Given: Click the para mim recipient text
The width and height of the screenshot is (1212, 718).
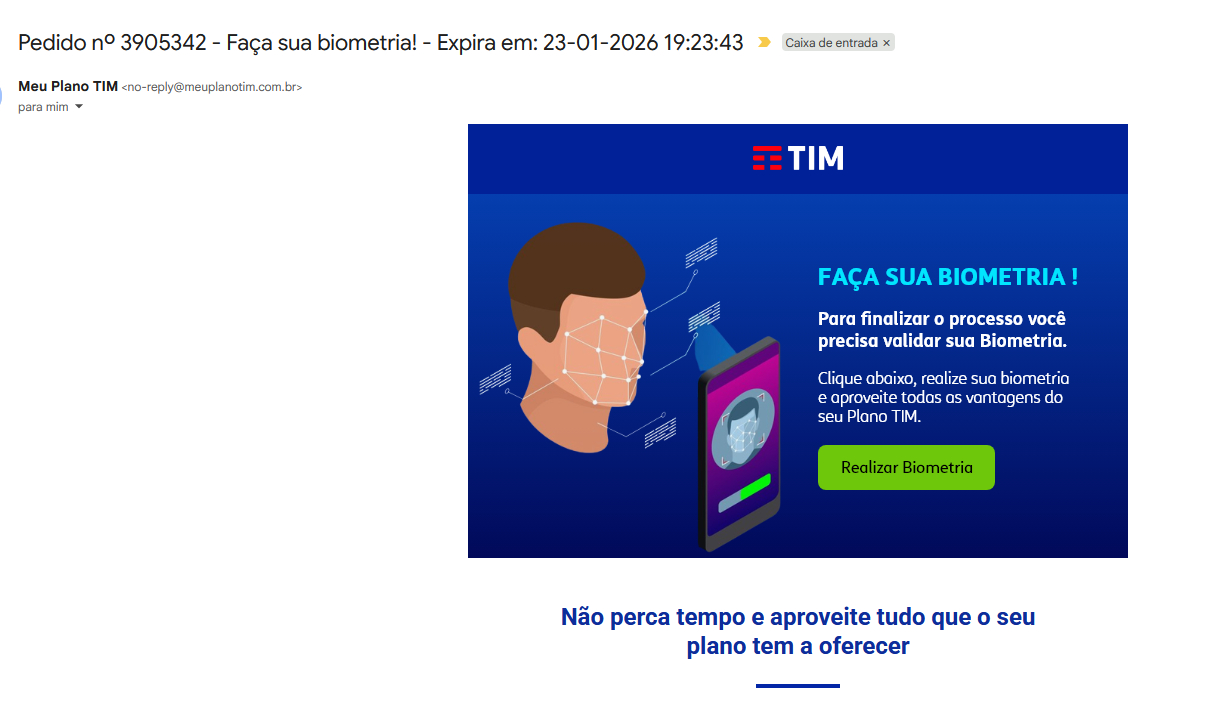Looking at the screenshot, I should (43, 107).
